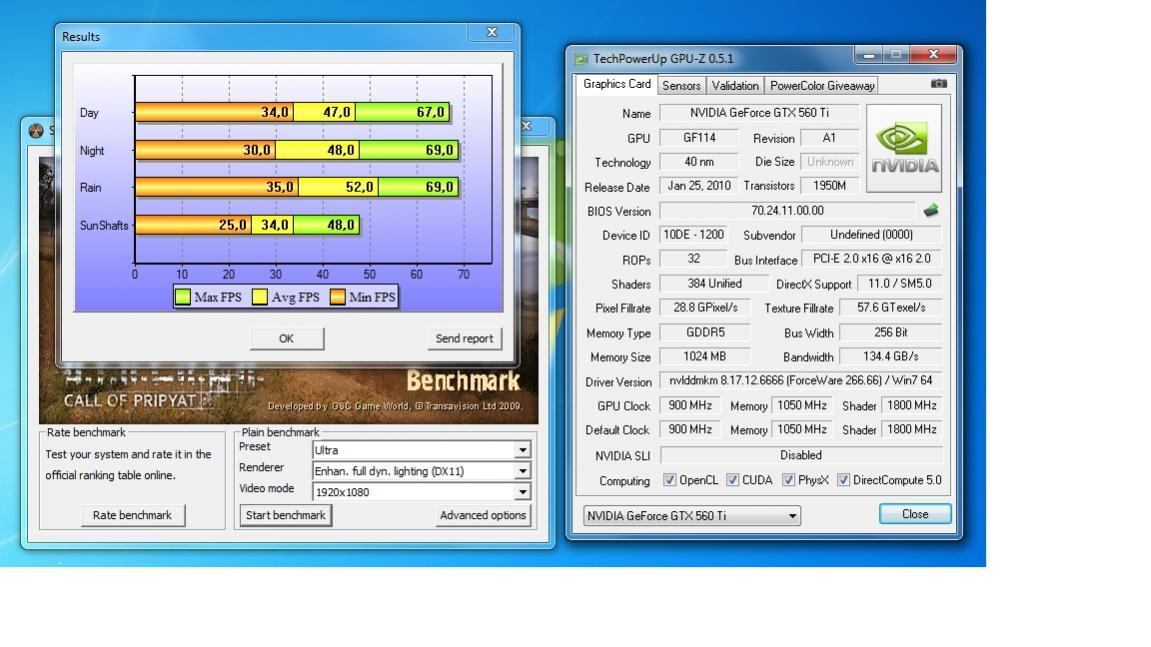The image size is (1151, 647).
Task: Click the green Max FPS legend swatch
Action: click(183, 297)
